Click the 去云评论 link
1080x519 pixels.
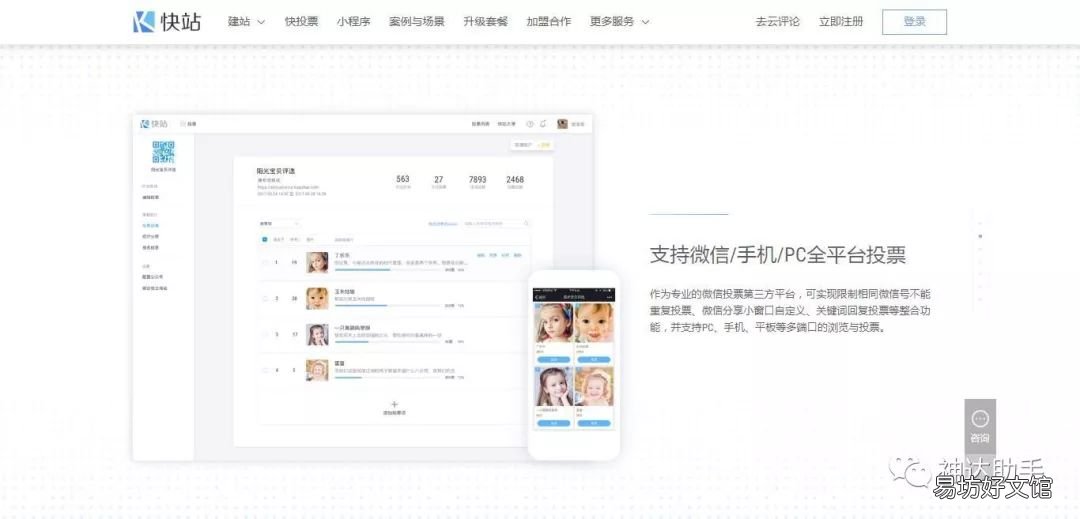click(778, 21)
